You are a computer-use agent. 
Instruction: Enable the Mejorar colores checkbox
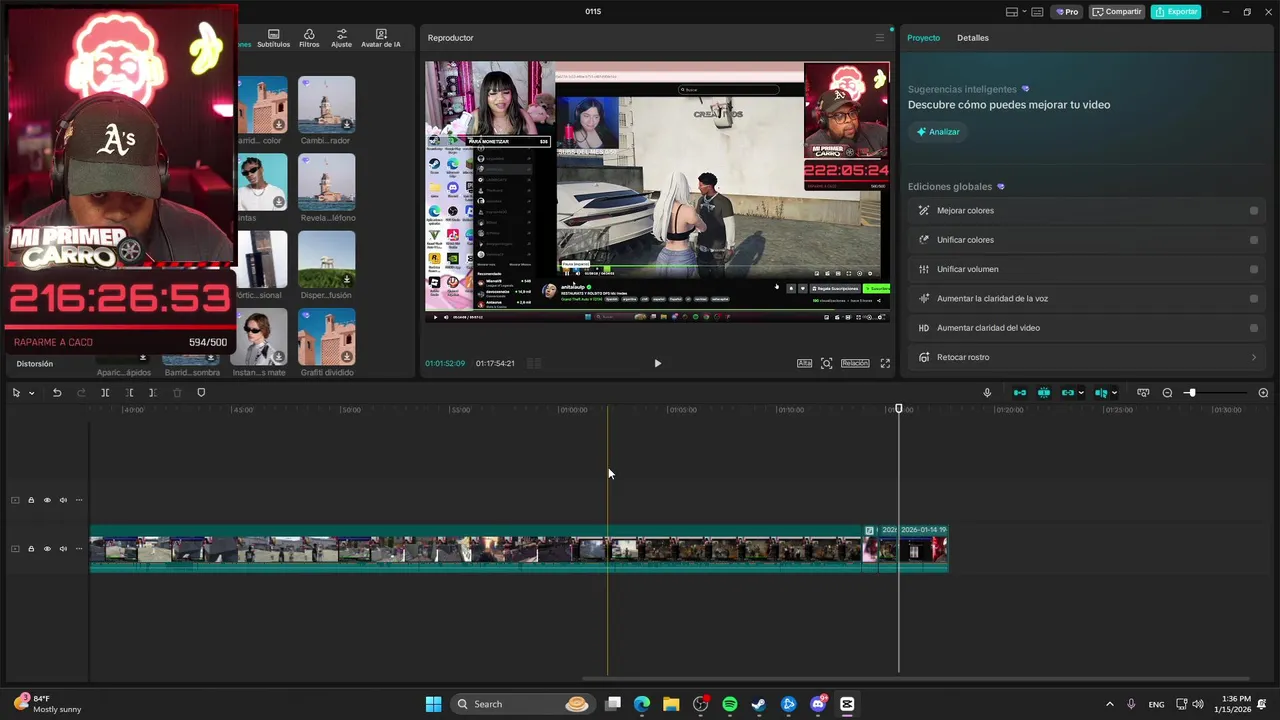click(x=1254, y=211)
